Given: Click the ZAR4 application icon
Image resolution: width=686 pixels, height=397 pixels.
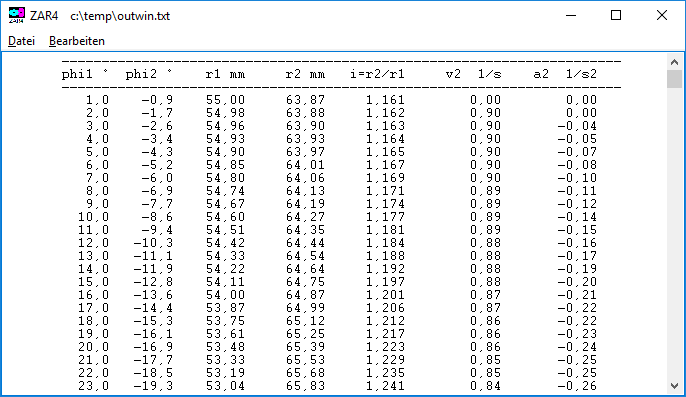Looking at the screenshot, I should (x=17, y=15).
